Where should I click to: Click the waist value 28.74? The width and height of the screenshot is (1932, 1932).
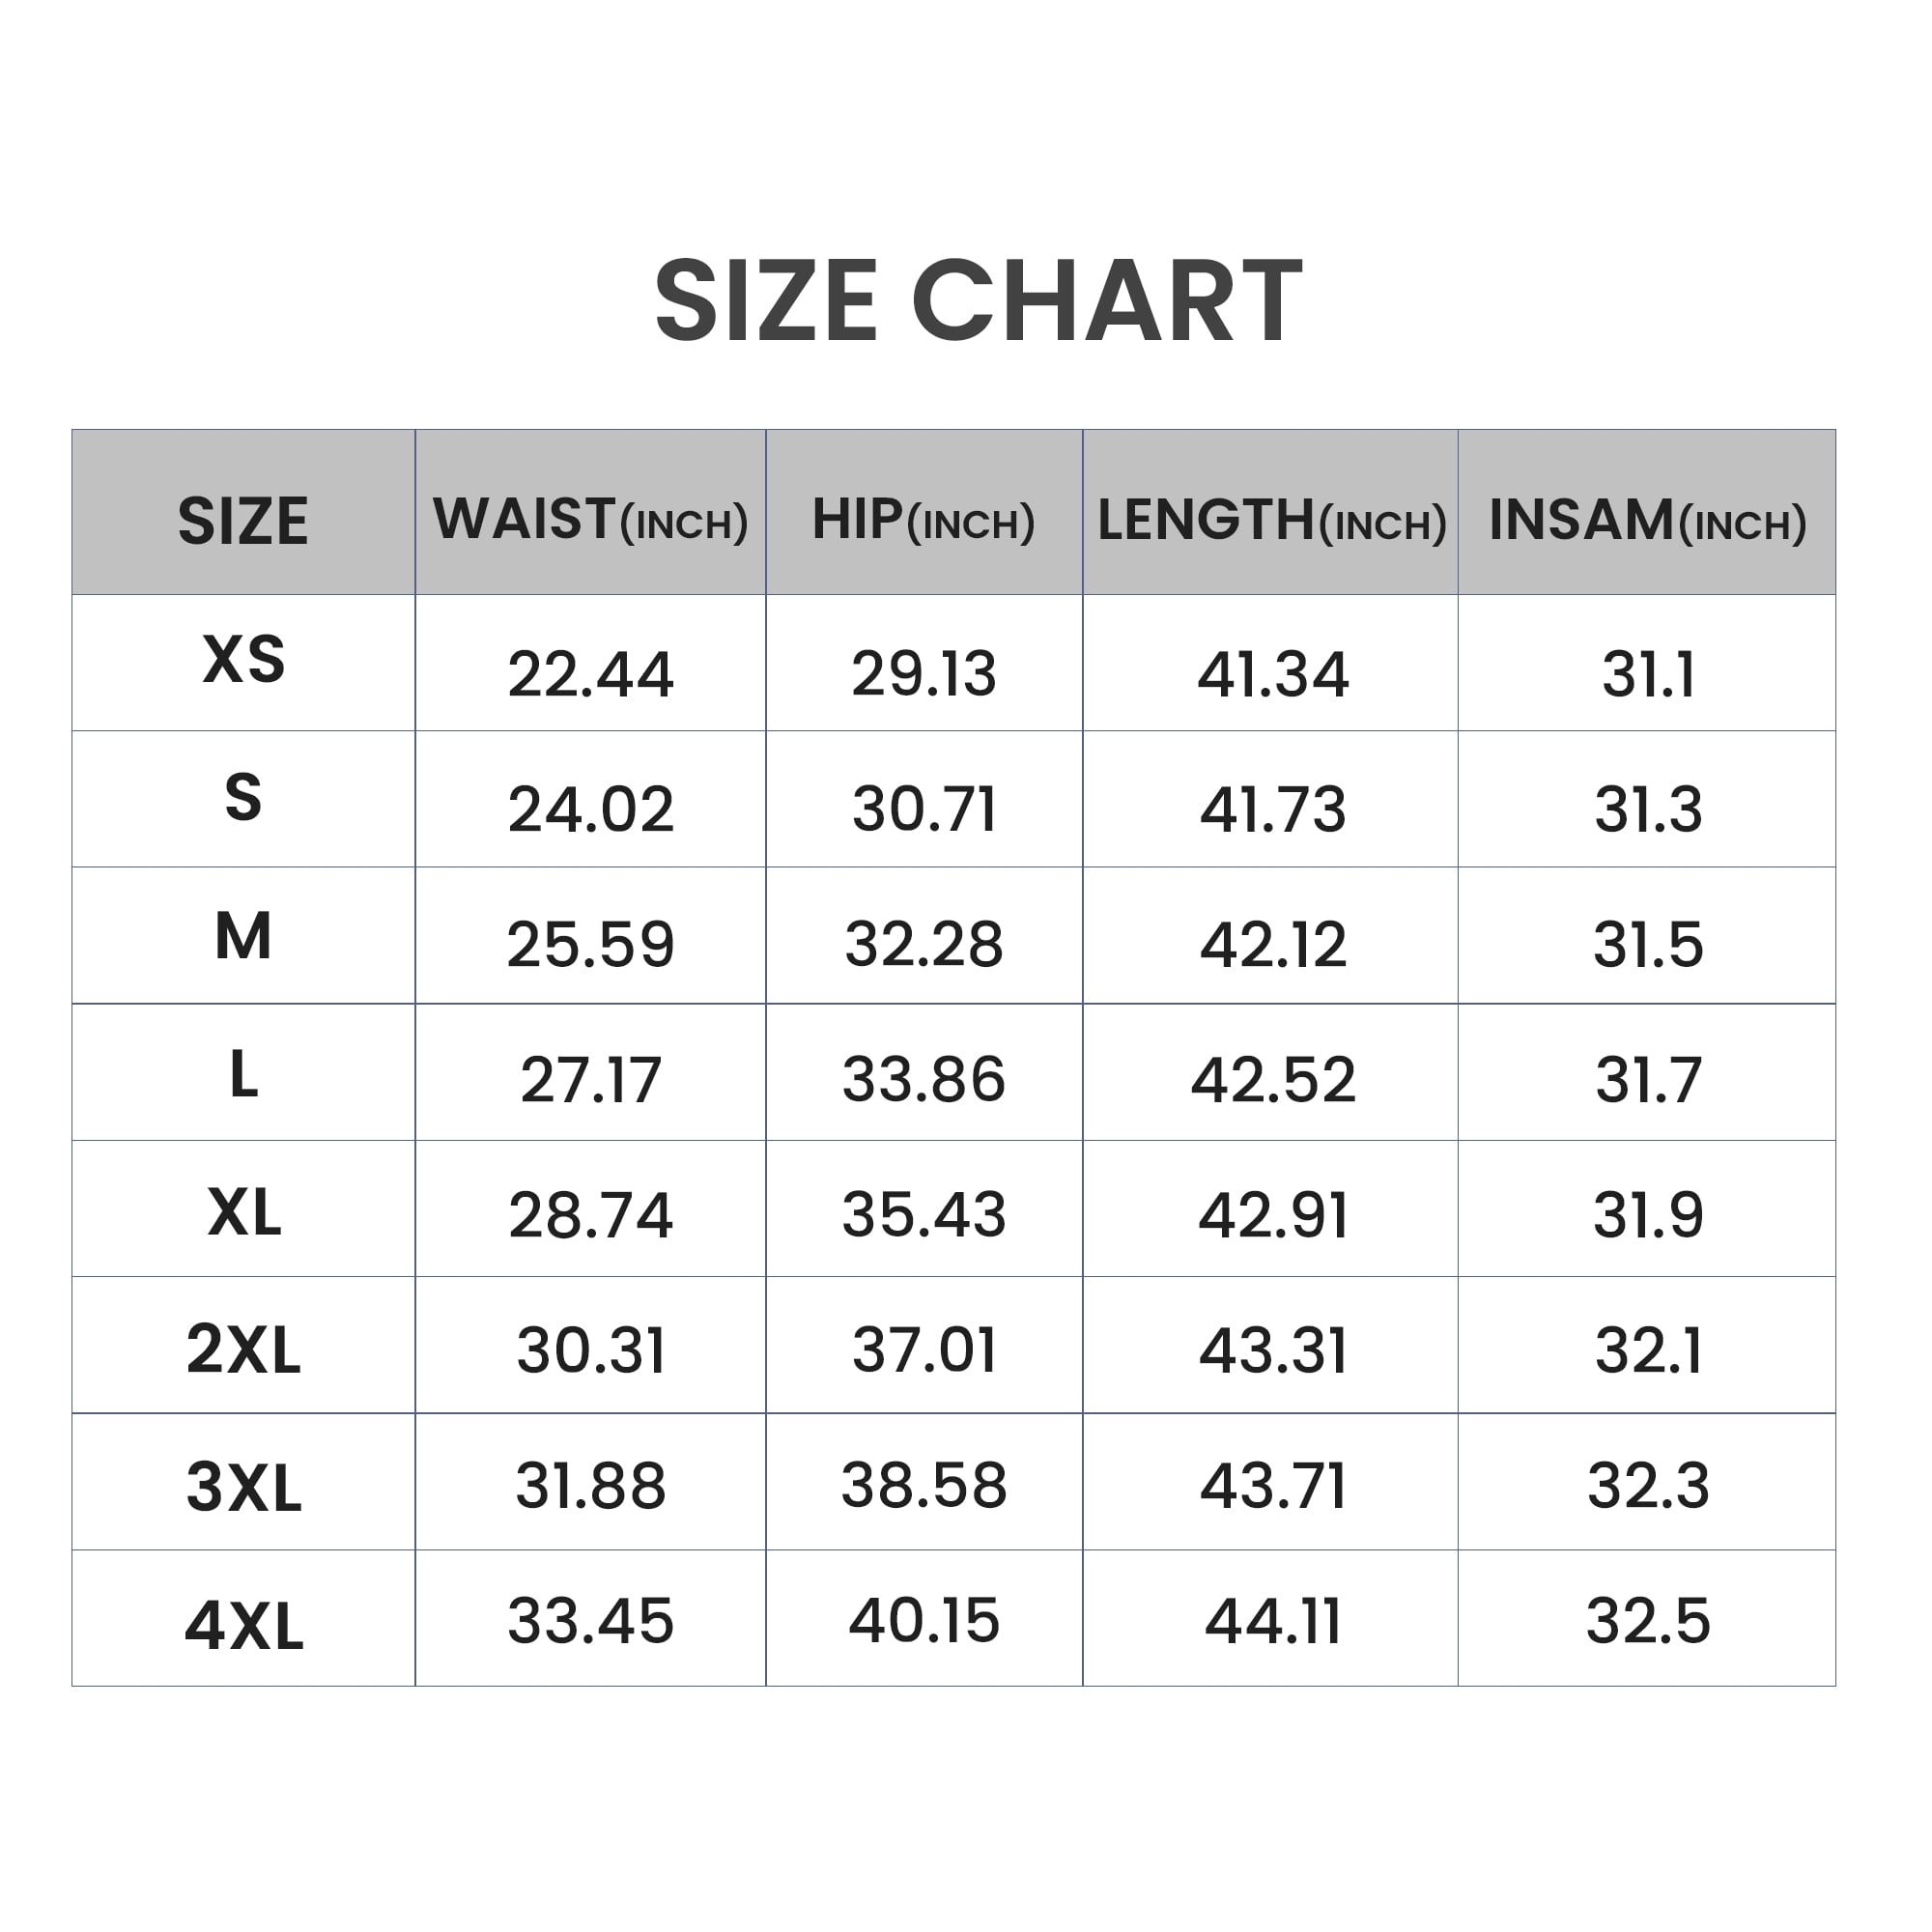pos(590,1216)
